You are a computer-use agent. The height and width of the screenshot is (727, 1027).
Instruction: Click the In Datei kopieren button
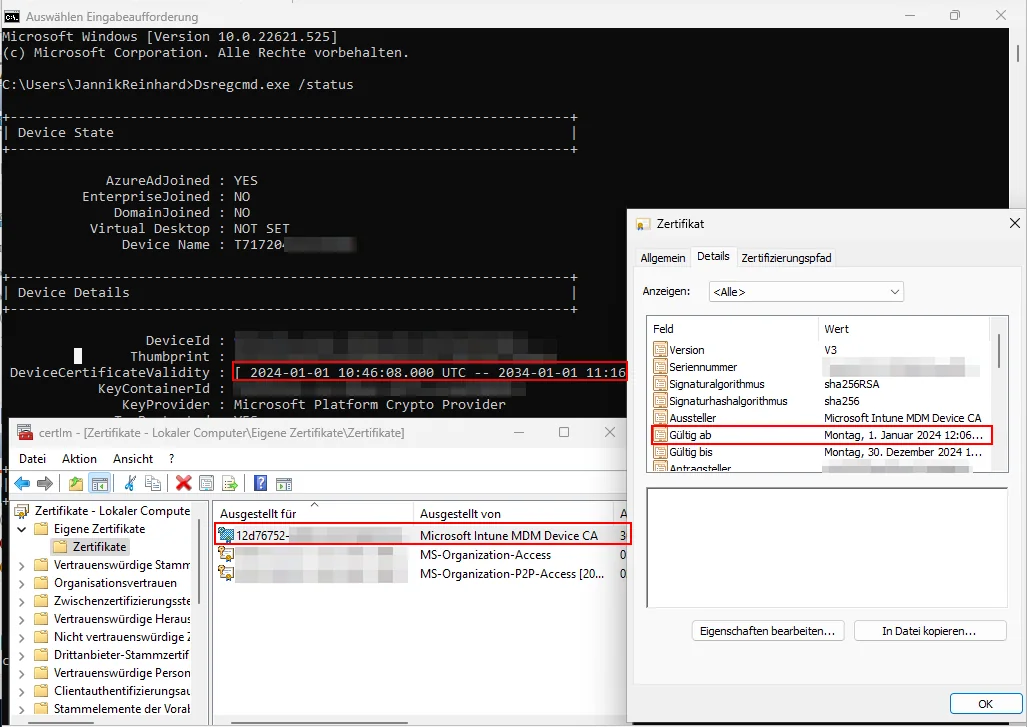click(x=929, y=631)
